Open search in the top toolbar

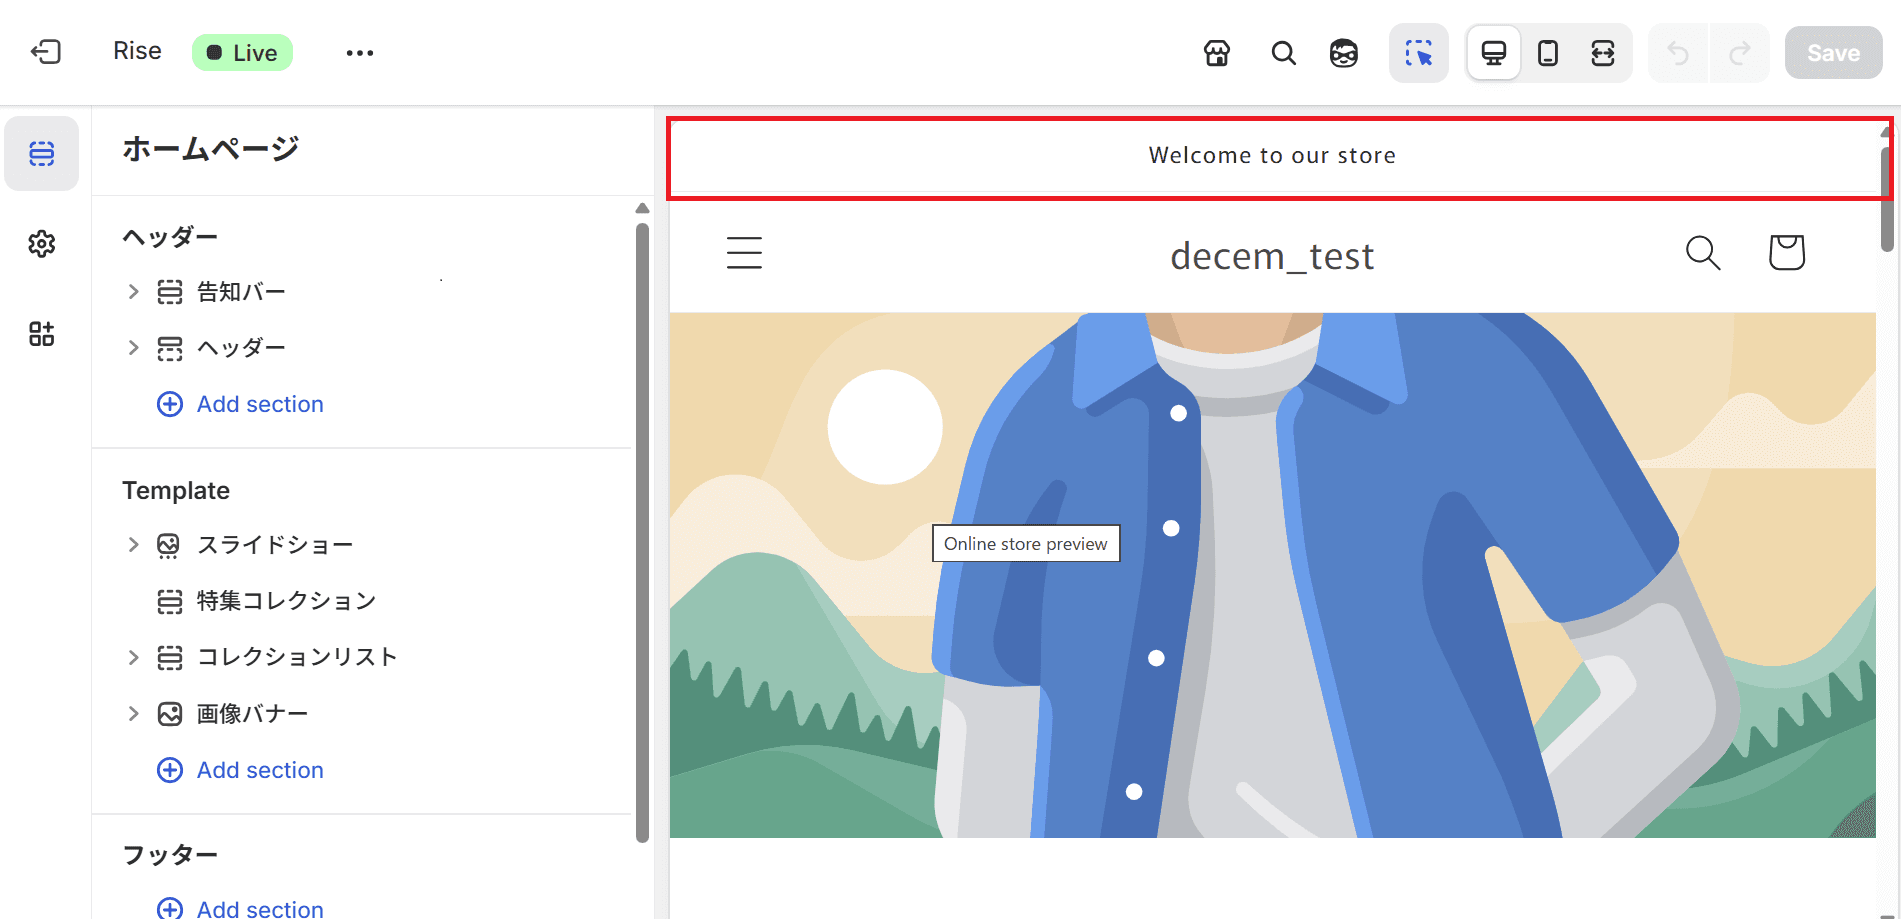[1284, 53]
